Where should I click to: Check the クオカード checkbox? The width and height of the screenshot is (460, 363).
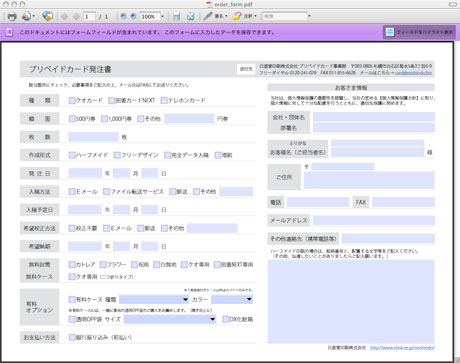pyautogui.click(x=72, y=100)
